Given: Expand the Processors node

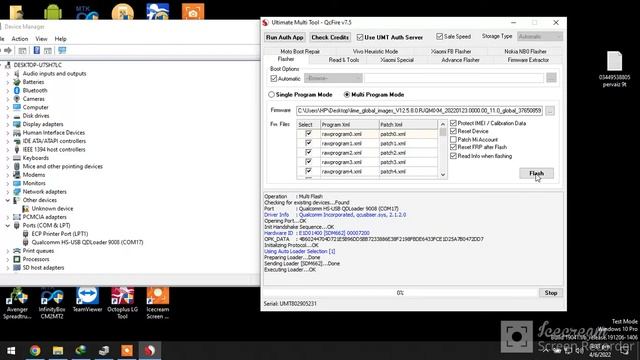Looking at the screenshot, I should pos(7,260).
